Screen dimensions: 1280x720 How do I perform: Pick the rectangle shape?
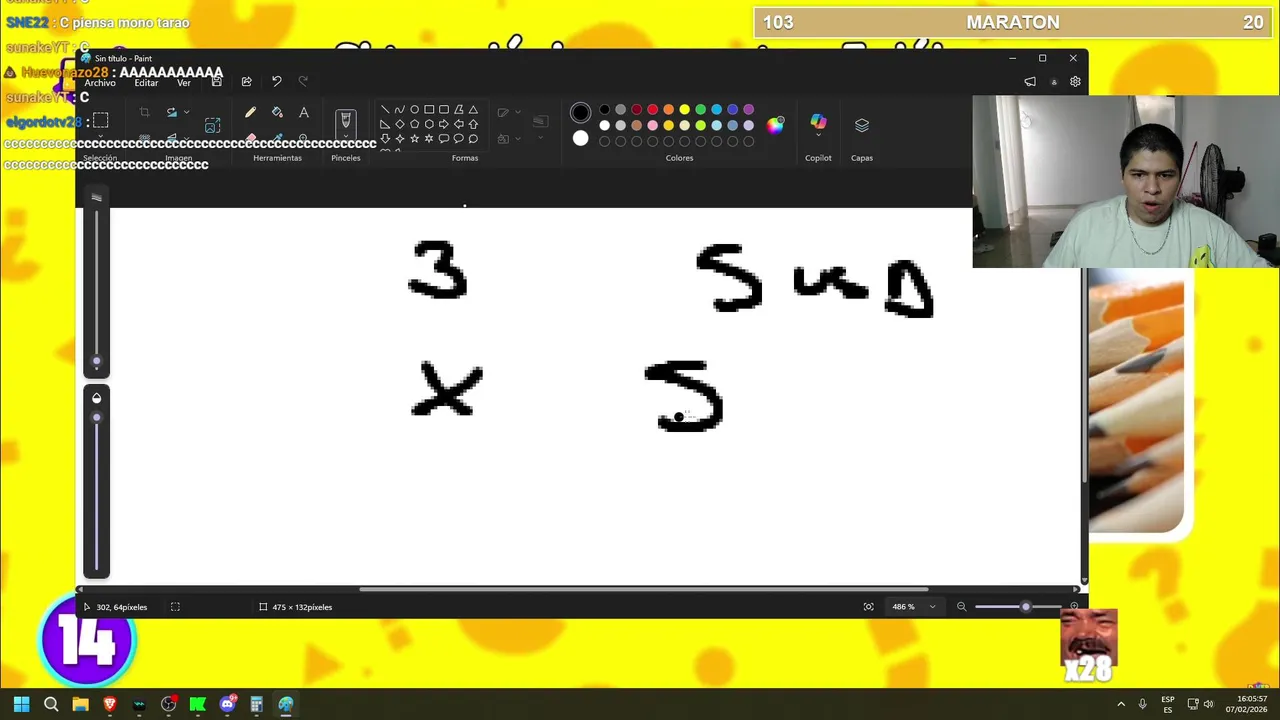[429, 110]
